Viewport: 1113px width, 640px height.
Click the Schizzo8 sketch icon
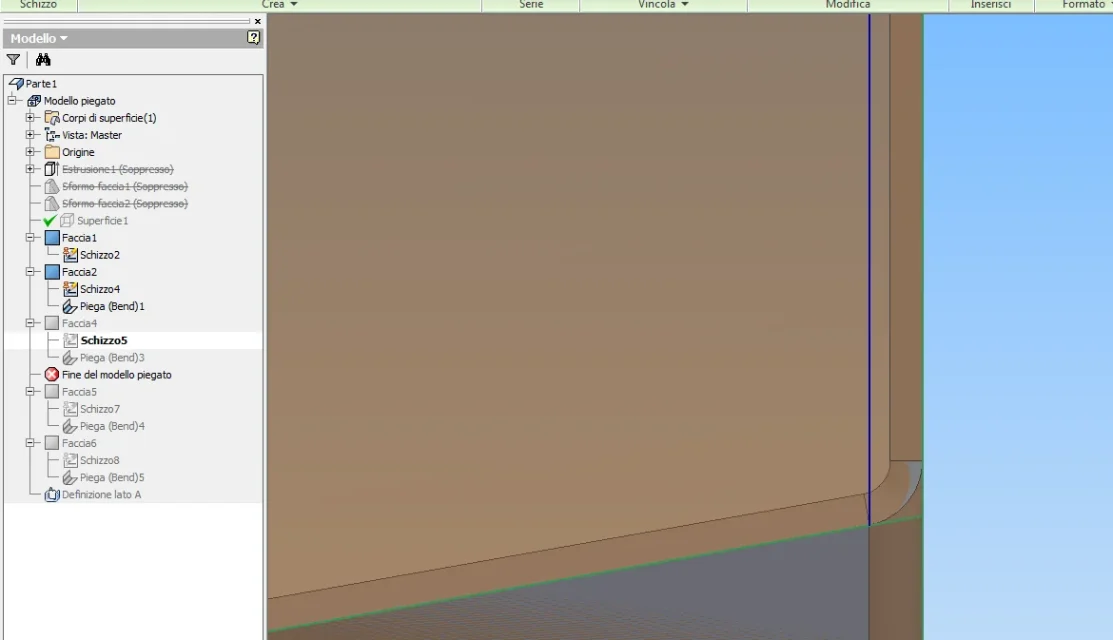70,460
